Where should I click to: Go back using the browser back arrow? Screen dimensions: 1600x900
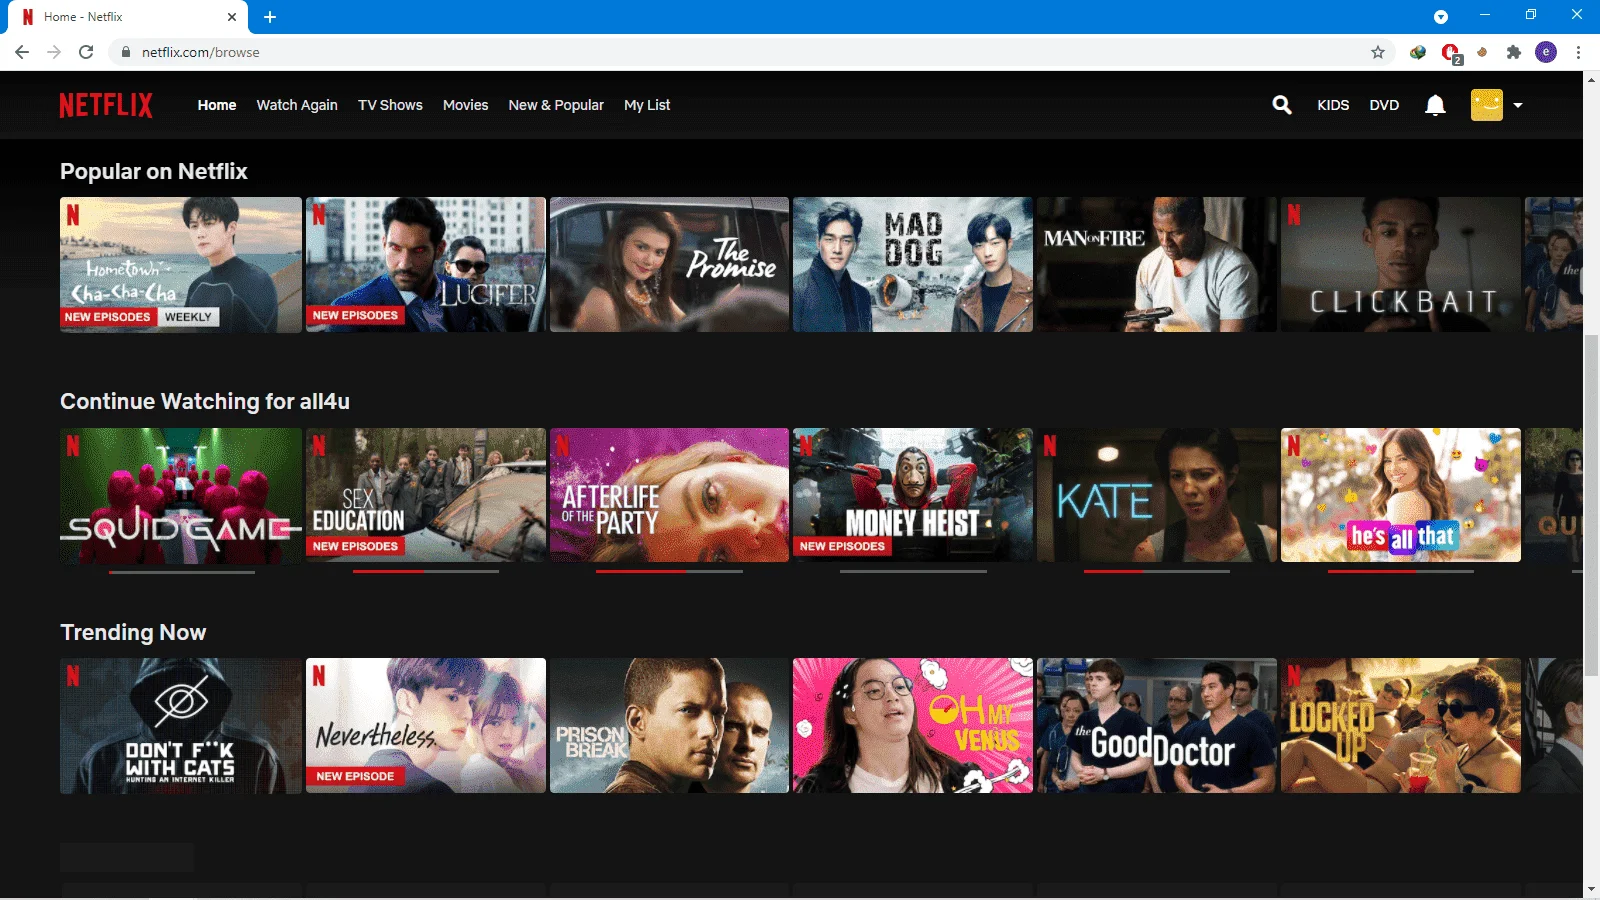22,52
